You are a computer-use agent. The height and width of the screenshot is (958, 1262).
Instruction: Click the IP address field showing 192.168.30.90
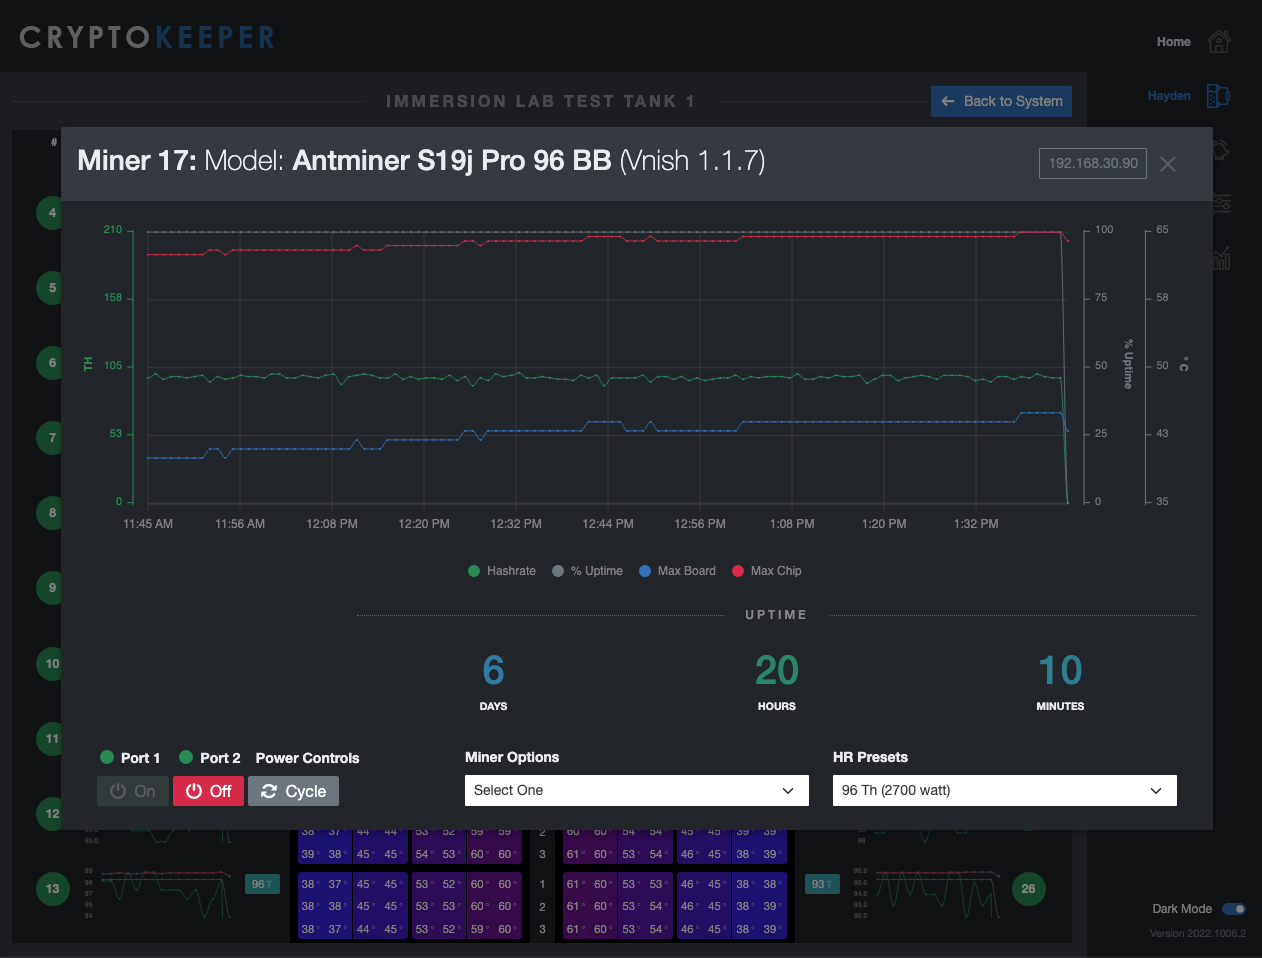click(1092, 163)
